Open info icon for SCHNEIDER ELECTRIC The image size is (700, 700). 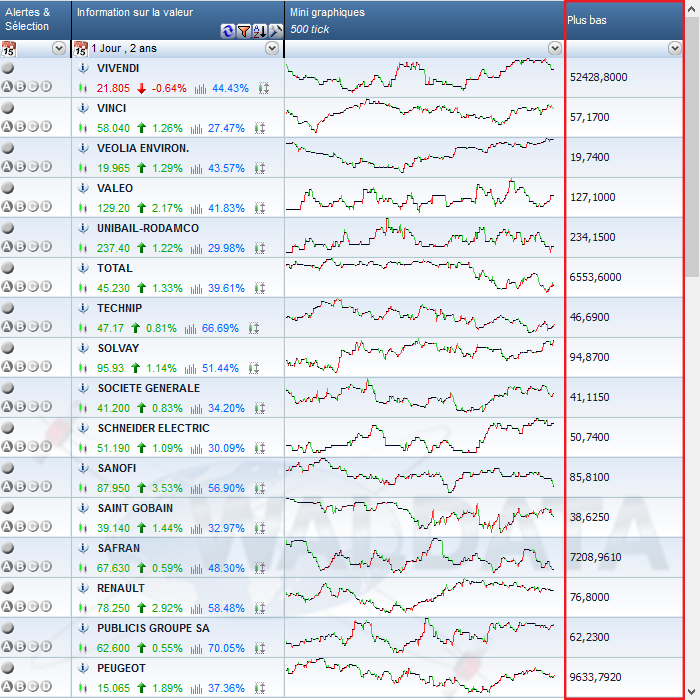pyautogui.click(x=83, y=428)
